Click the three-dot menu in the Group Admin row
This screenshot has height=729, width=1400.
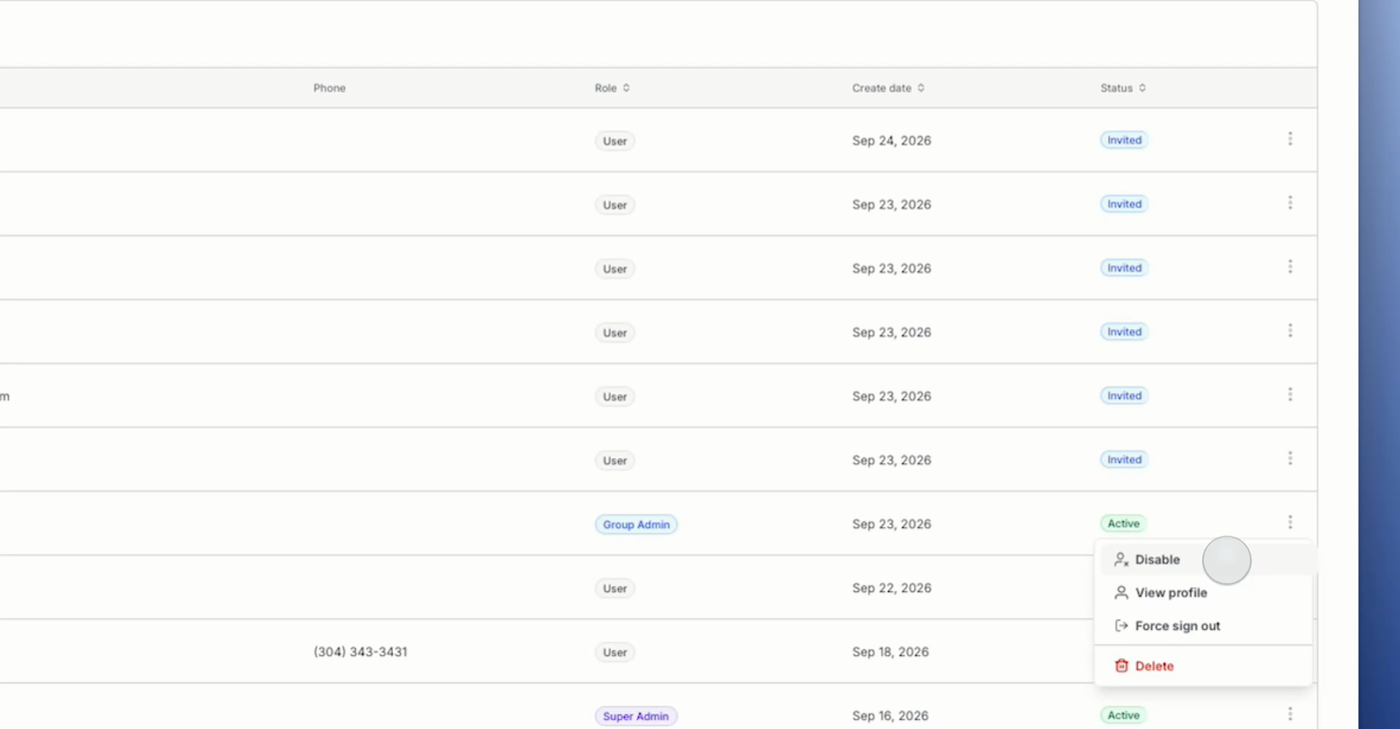[1290, 522]
